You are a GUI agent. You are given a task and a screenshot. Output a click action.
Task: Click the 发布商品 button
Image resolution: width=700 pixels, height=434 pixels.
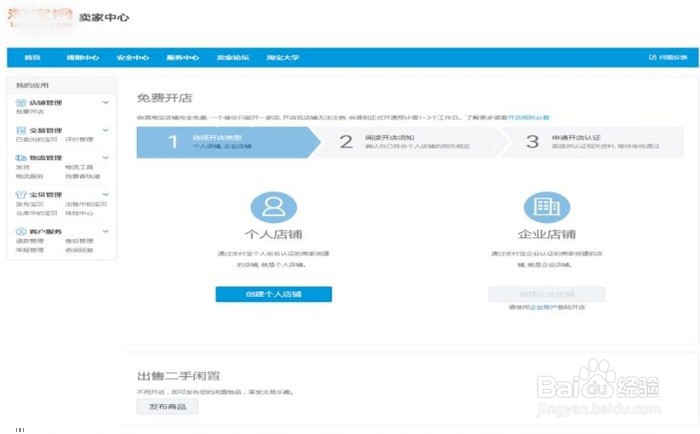167,407
